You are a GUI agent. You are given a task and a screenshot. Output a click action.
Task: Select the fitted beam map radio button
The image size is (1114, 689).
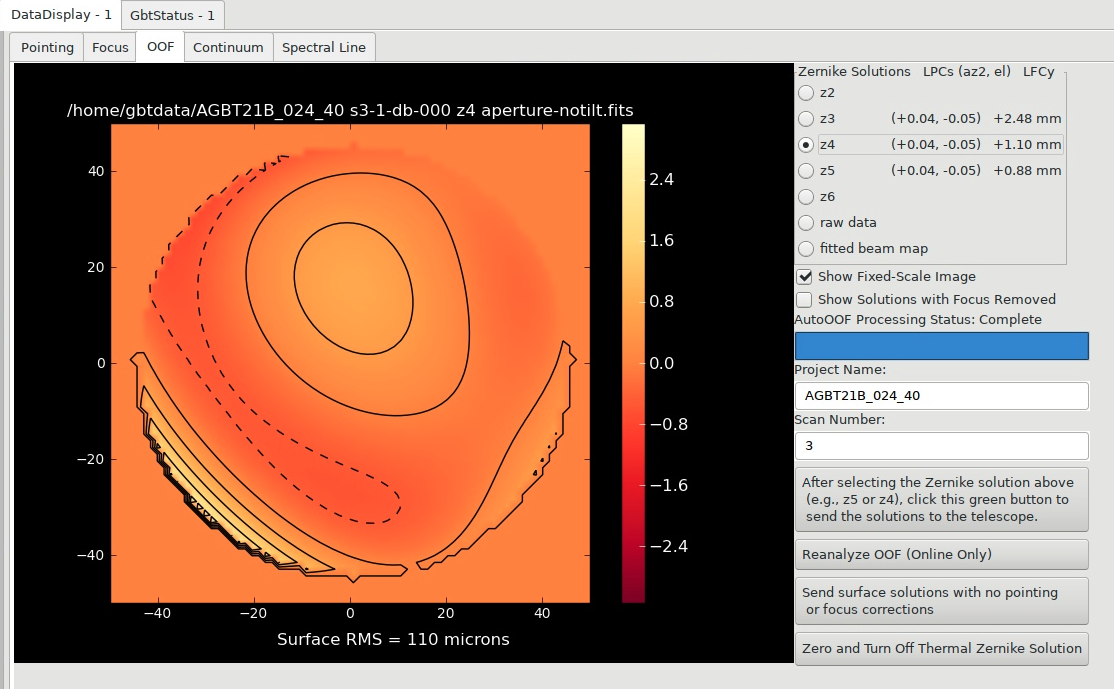point(806,249)
